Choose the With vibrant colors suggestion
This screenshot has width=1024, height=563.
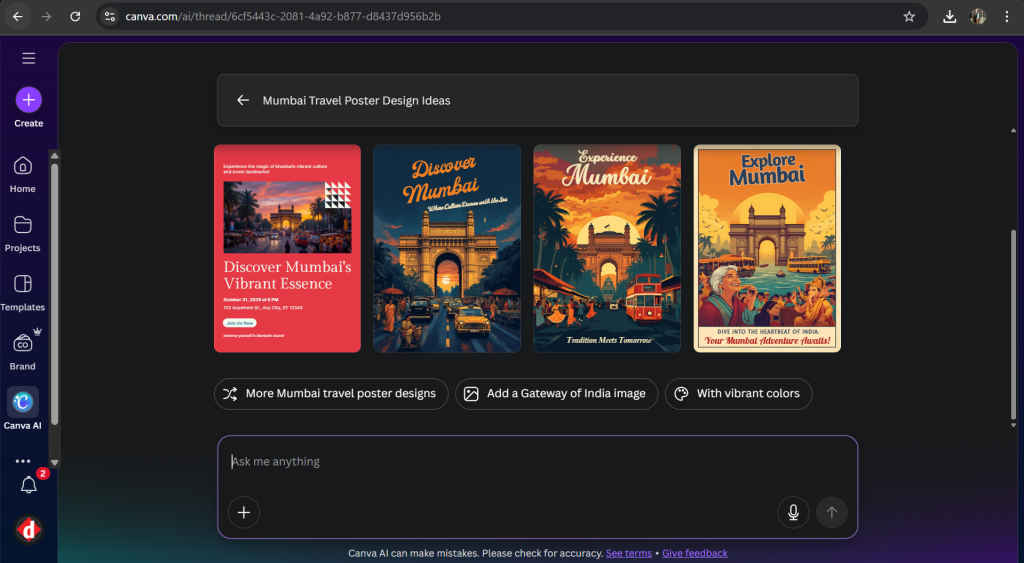(x=738, y=394)
